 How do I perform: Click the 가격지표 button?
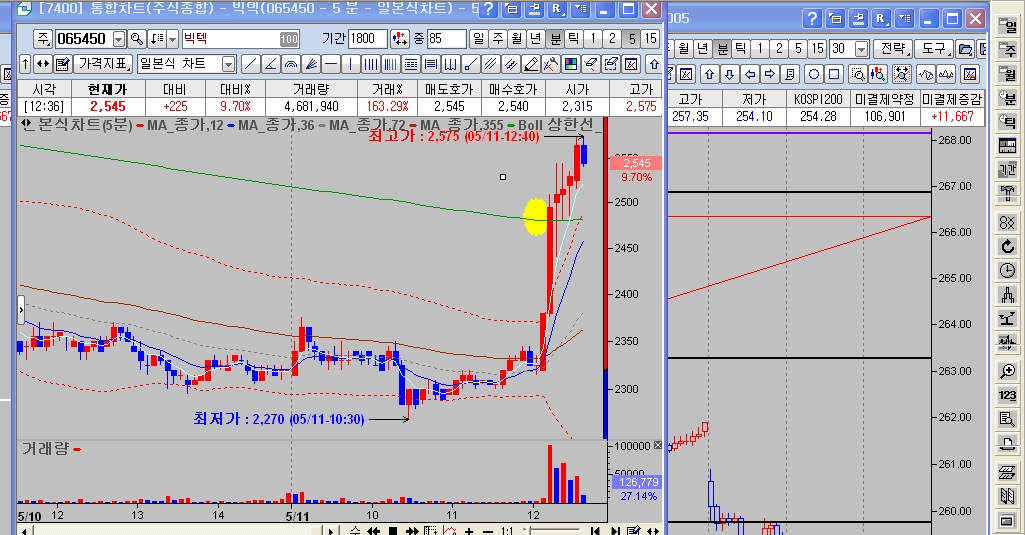point(104,64)
